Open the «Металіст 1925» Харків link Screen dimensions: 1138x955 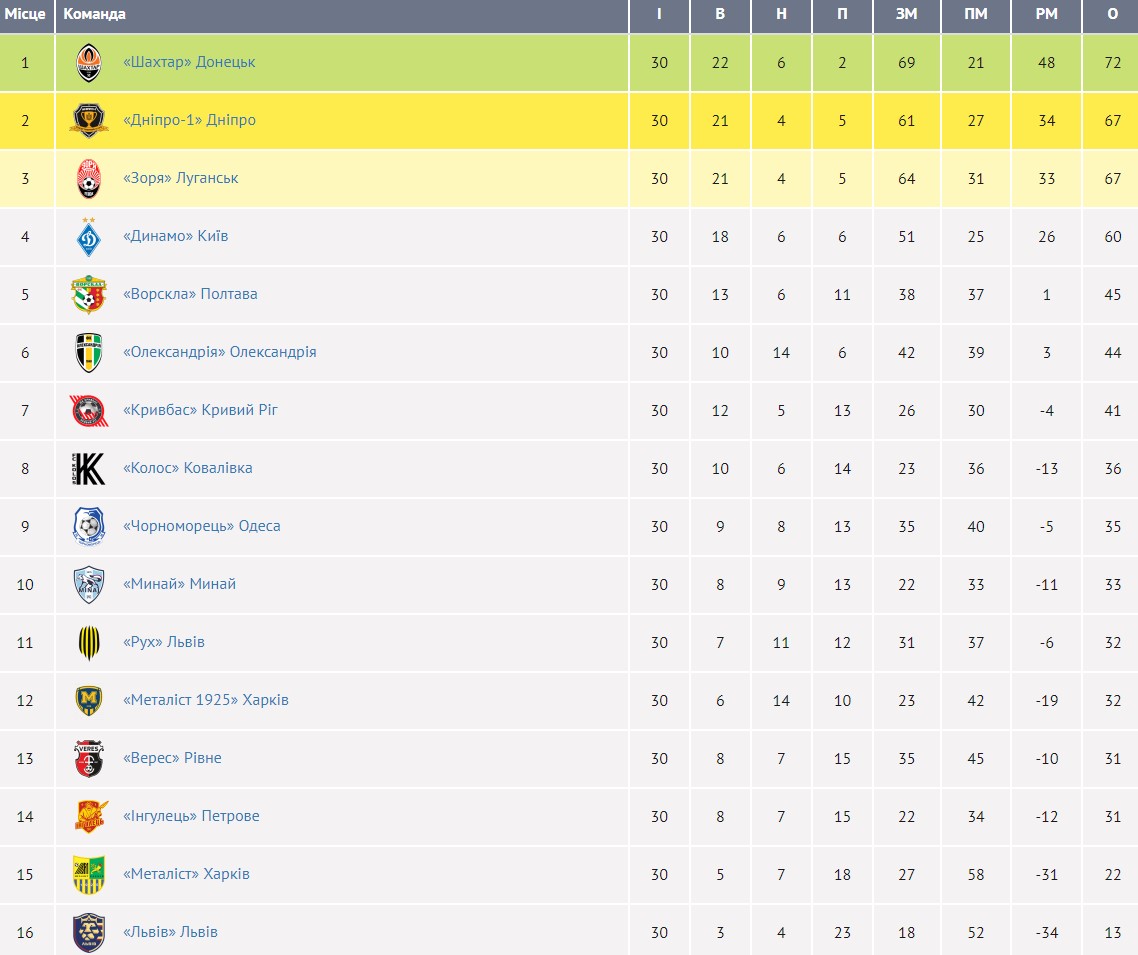tap(205, 700)
